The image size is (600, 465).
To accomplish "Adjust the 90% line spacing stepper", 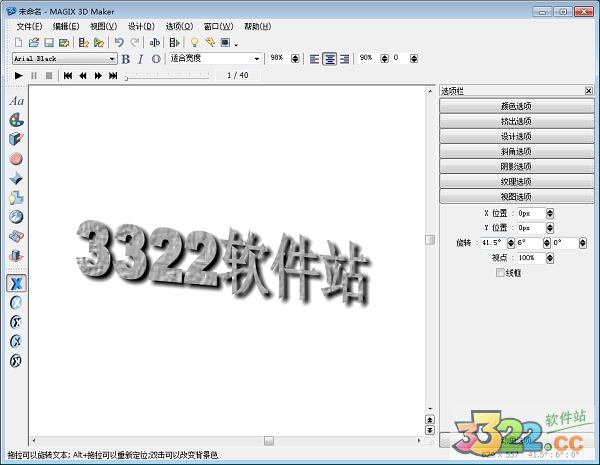I will pyautogui.click(x=384, y=59).
